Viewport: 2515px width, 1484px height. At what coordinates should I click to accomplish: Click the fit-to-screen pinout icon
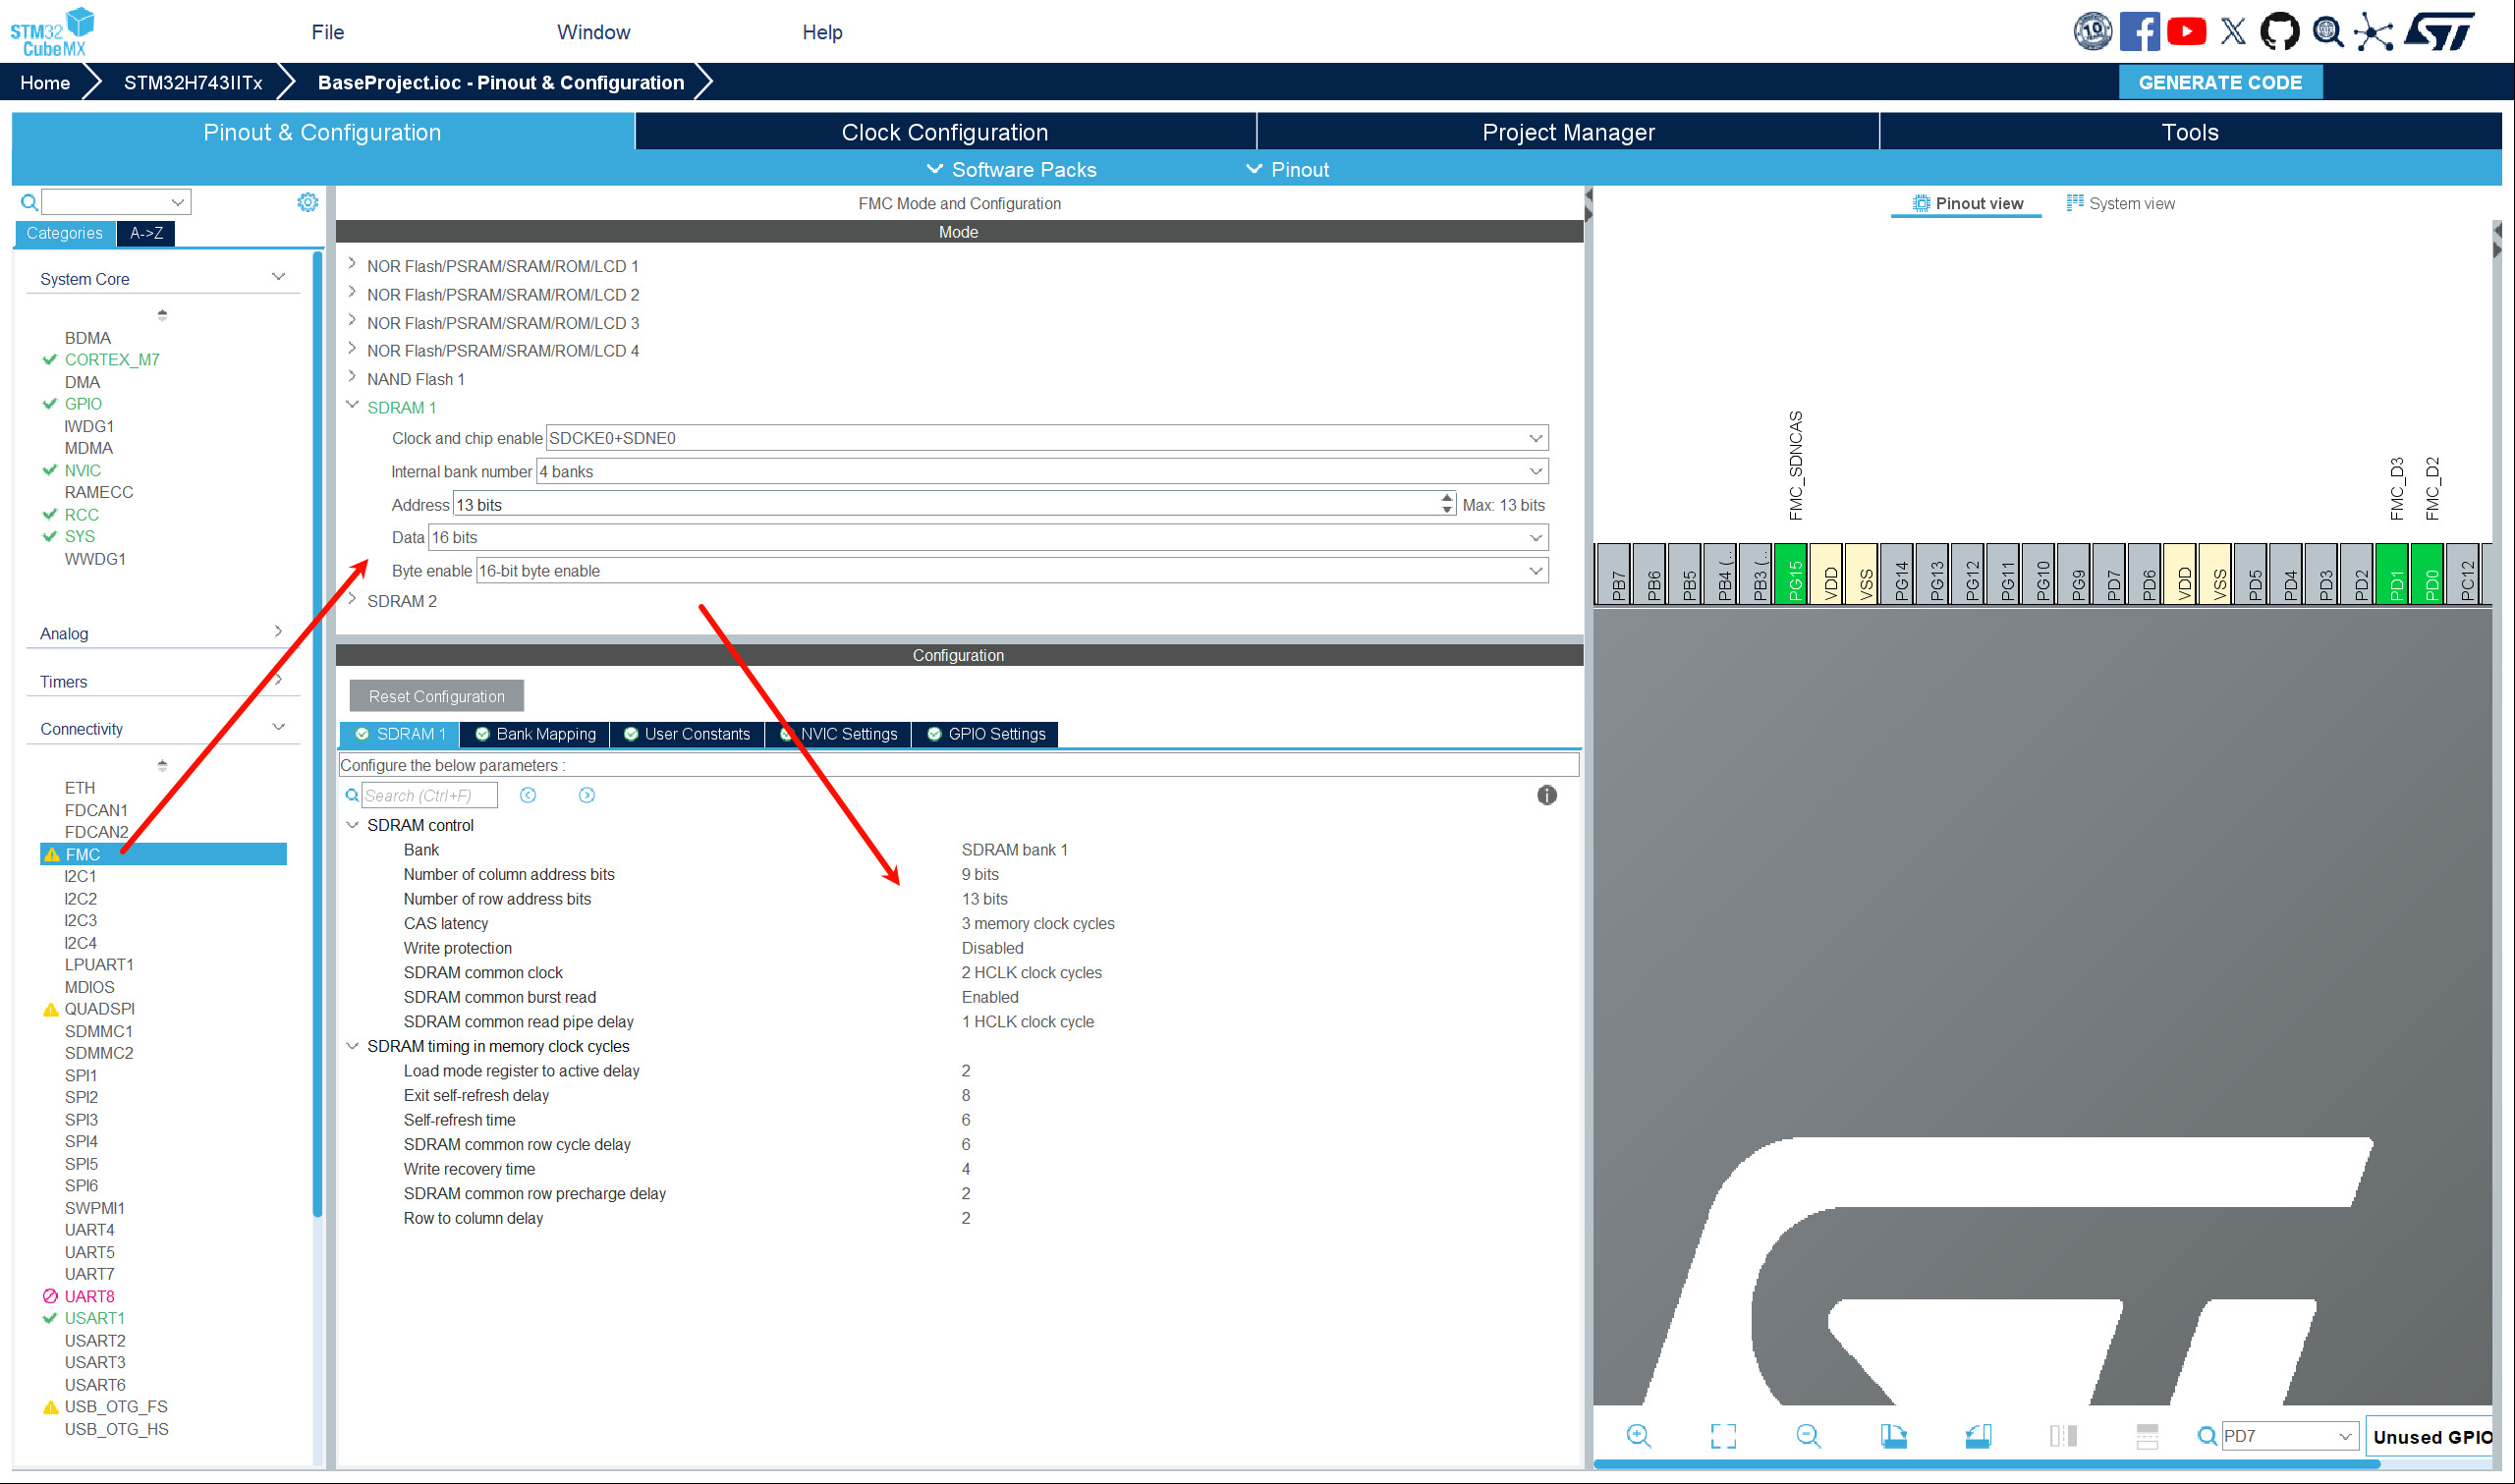point(1723,1436)
